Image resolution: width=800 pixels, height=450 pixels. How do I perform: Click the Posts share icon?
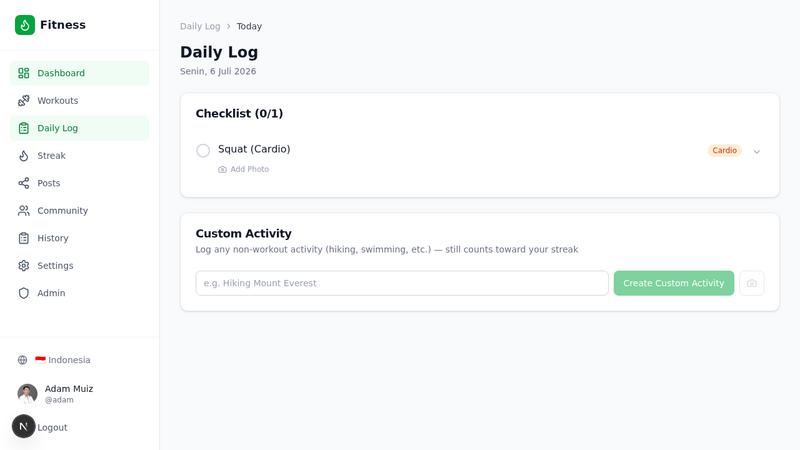pyautogui.click(x=23, y=183)
